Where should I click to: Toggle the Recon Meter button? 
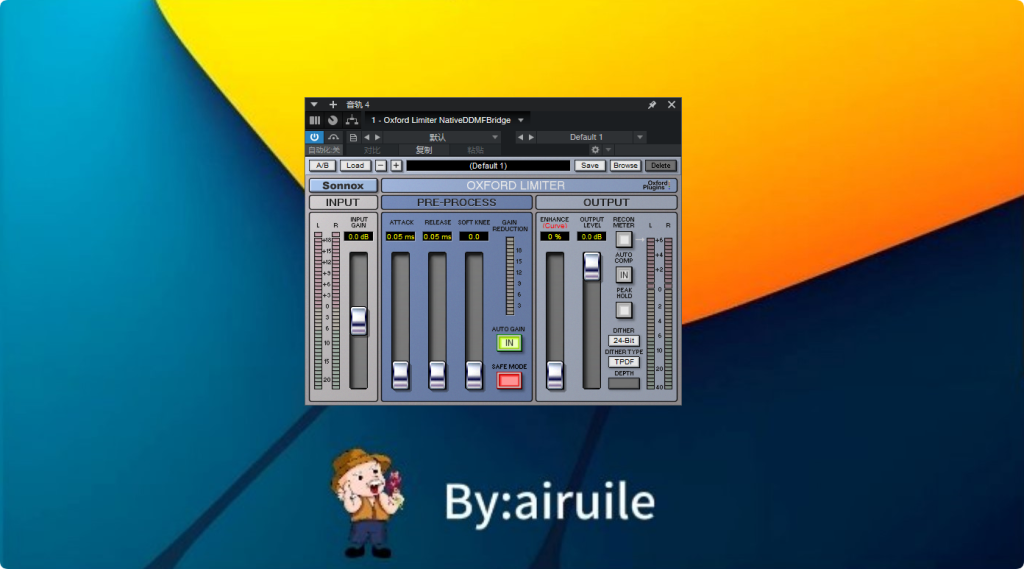[x=624, y=240]
